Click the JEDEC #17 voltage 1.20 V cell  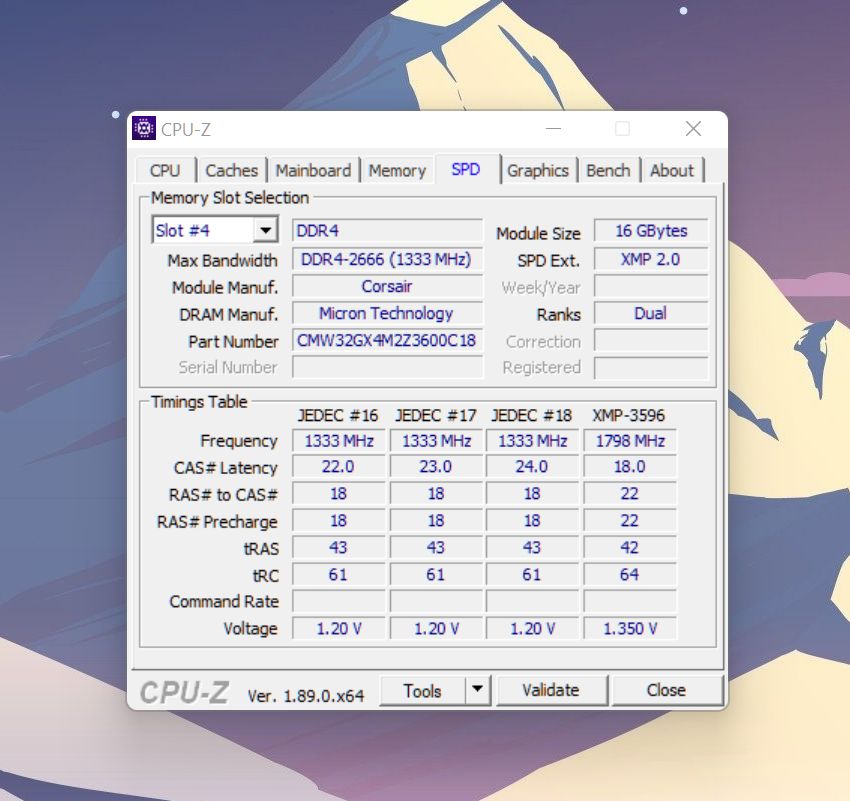(x=436, y=629)
